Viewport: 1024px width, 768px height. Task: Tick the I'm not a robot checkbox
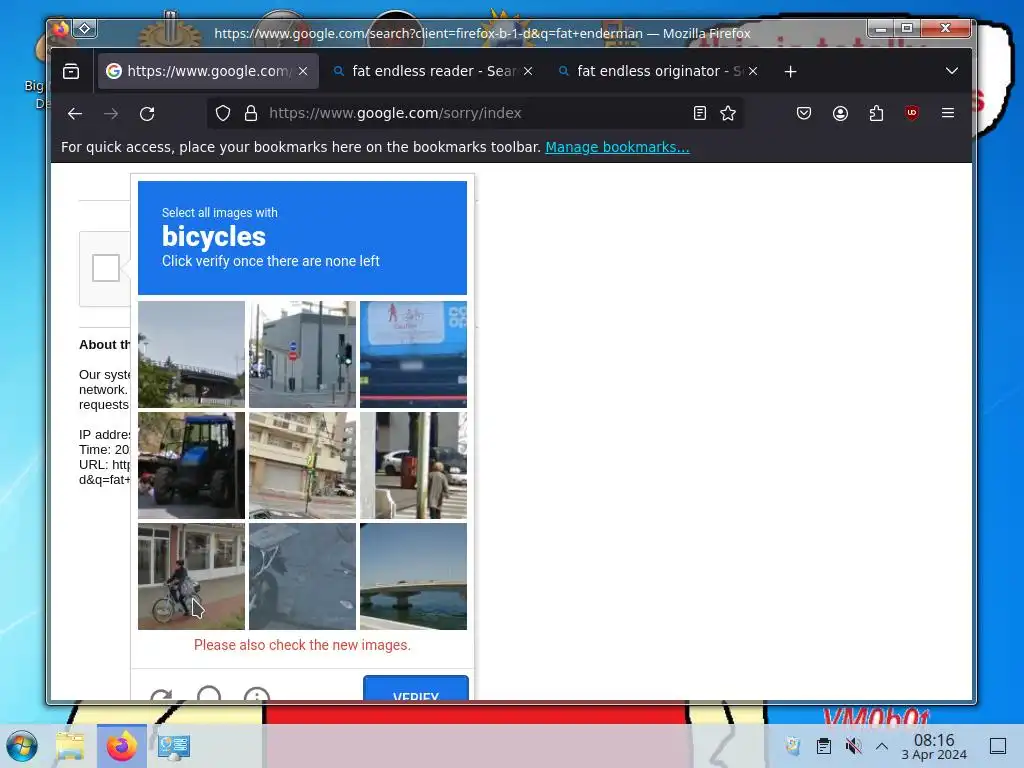(106, 268)
